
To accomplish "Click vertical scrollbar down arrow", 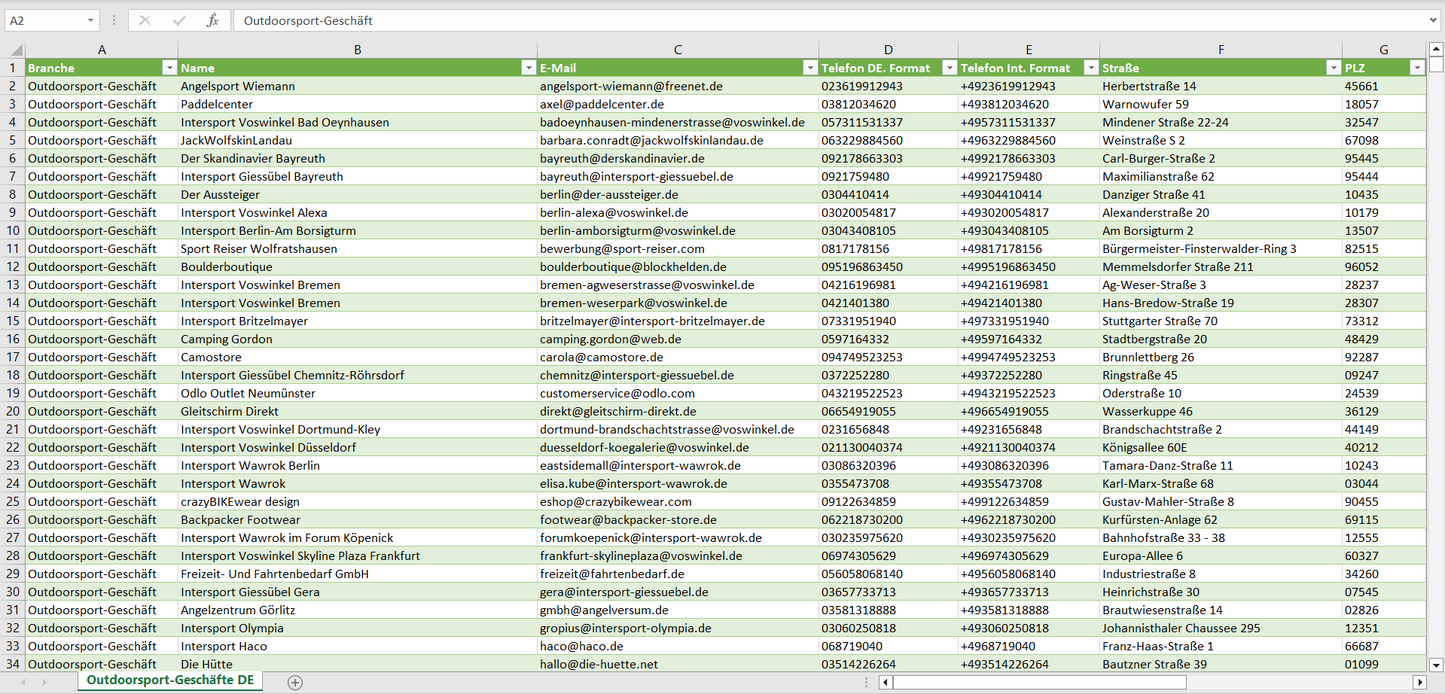I will tap(1436, 664).
